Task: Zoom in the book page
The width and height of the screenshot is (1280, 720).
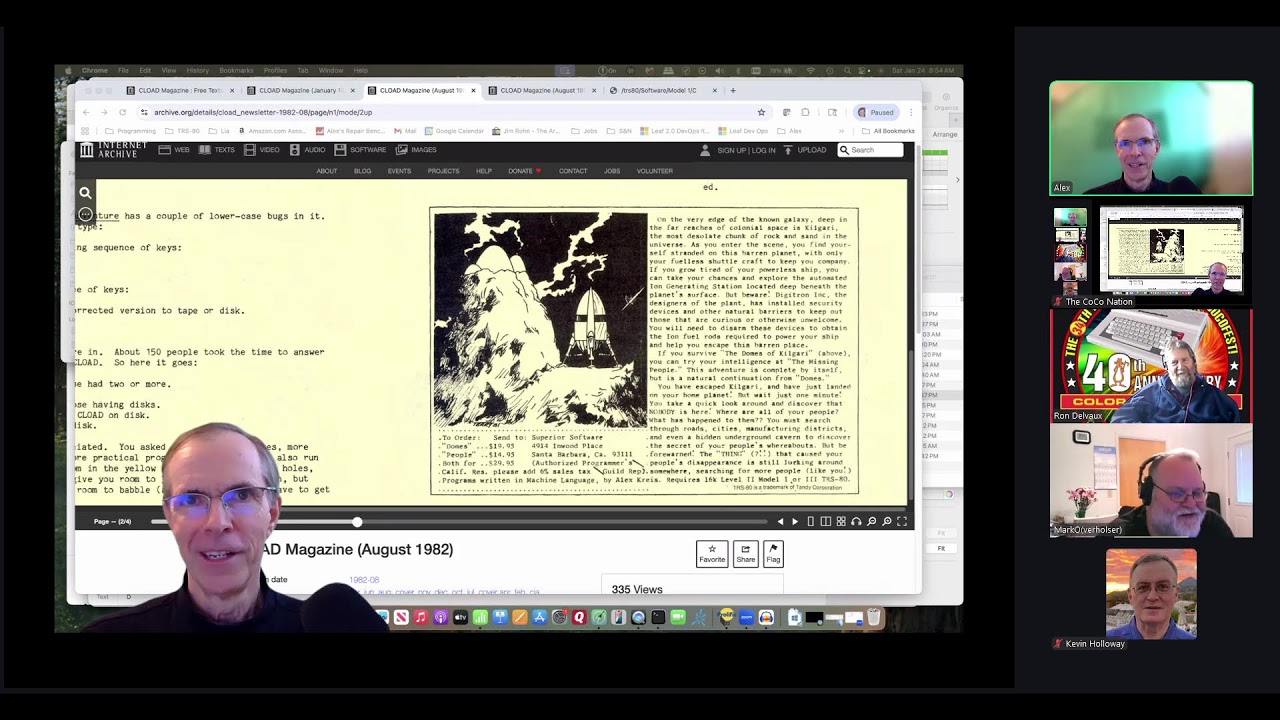Action: point(887,522)
